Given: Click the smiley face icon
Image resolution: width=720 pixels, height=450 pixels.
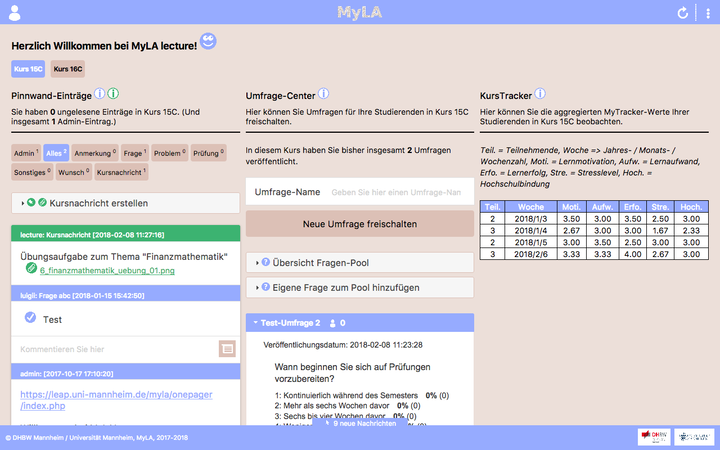Looking at the screenshot, I should (x=208, y=41).
